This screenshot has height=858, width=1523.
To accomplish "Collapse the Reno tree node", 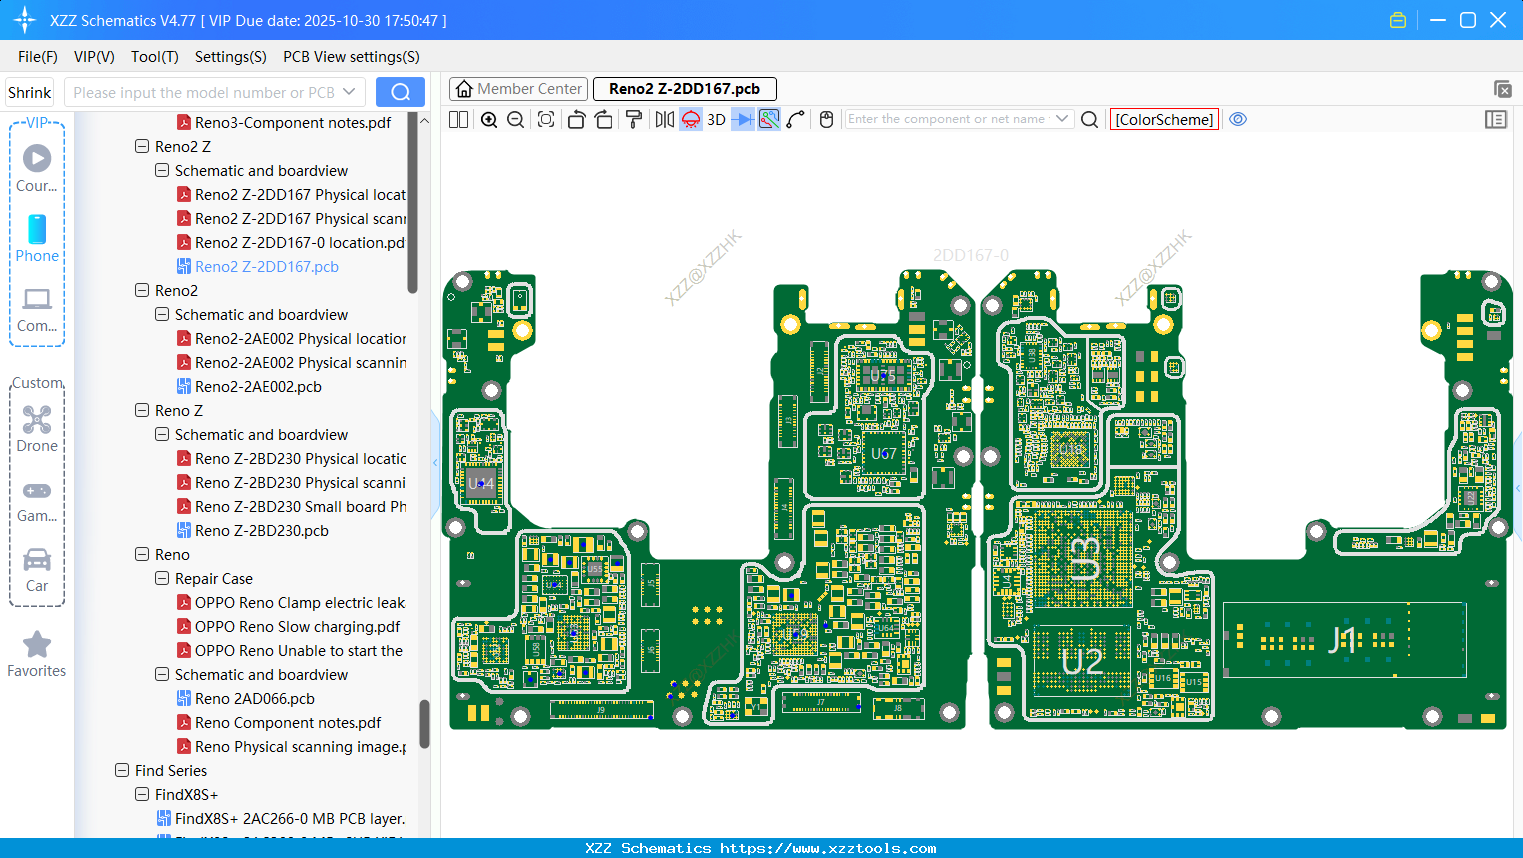I will pos(142,555).
